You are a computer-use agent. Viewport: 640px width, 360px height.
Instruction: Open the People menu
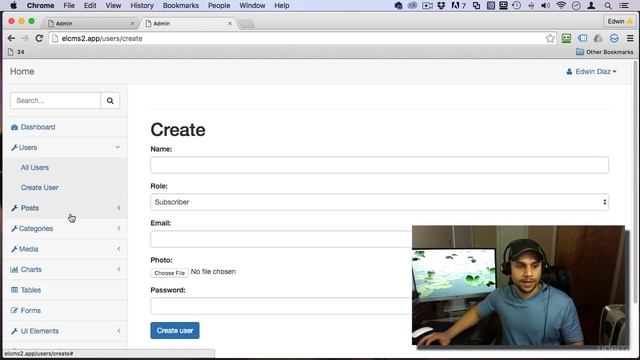click(219, 5)
